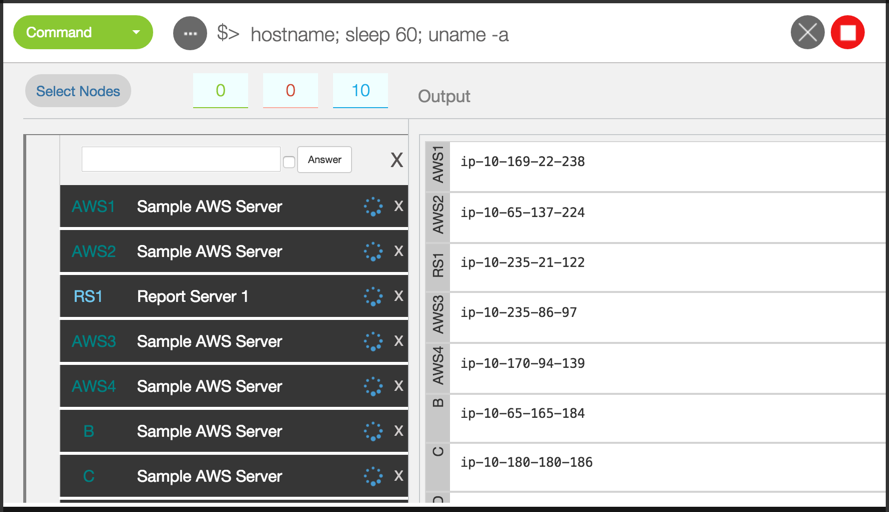Viewport: 889px width, 512px height.
Task: Click C vertical output label
Action: [438, 452]
